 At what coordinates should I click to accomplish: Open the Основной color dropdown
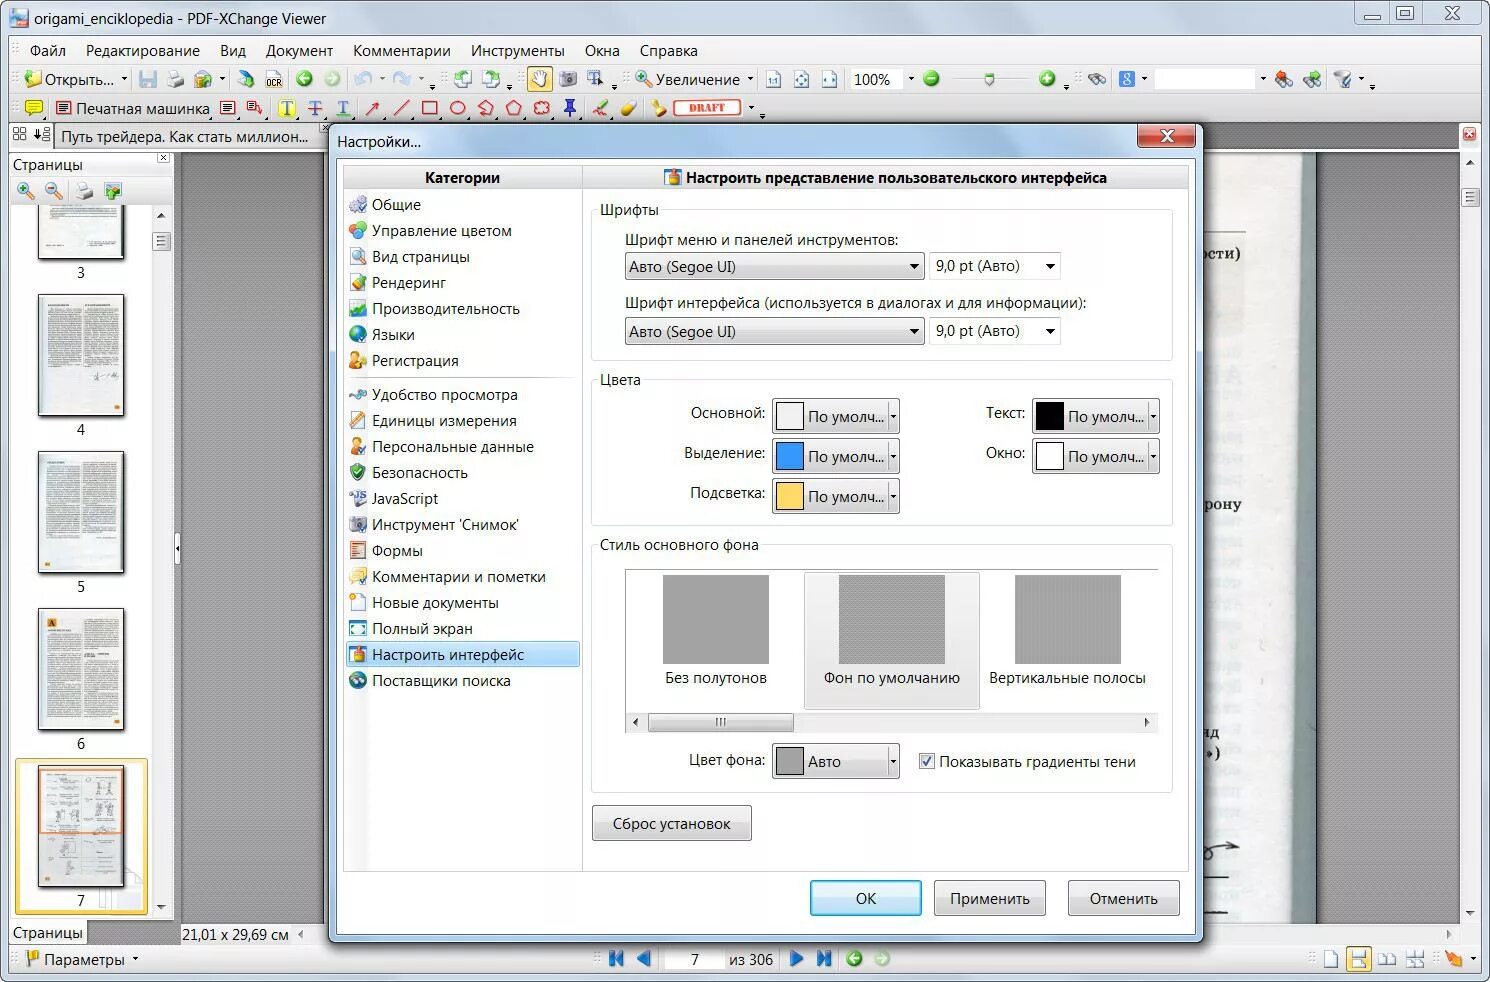pos(836,416)
